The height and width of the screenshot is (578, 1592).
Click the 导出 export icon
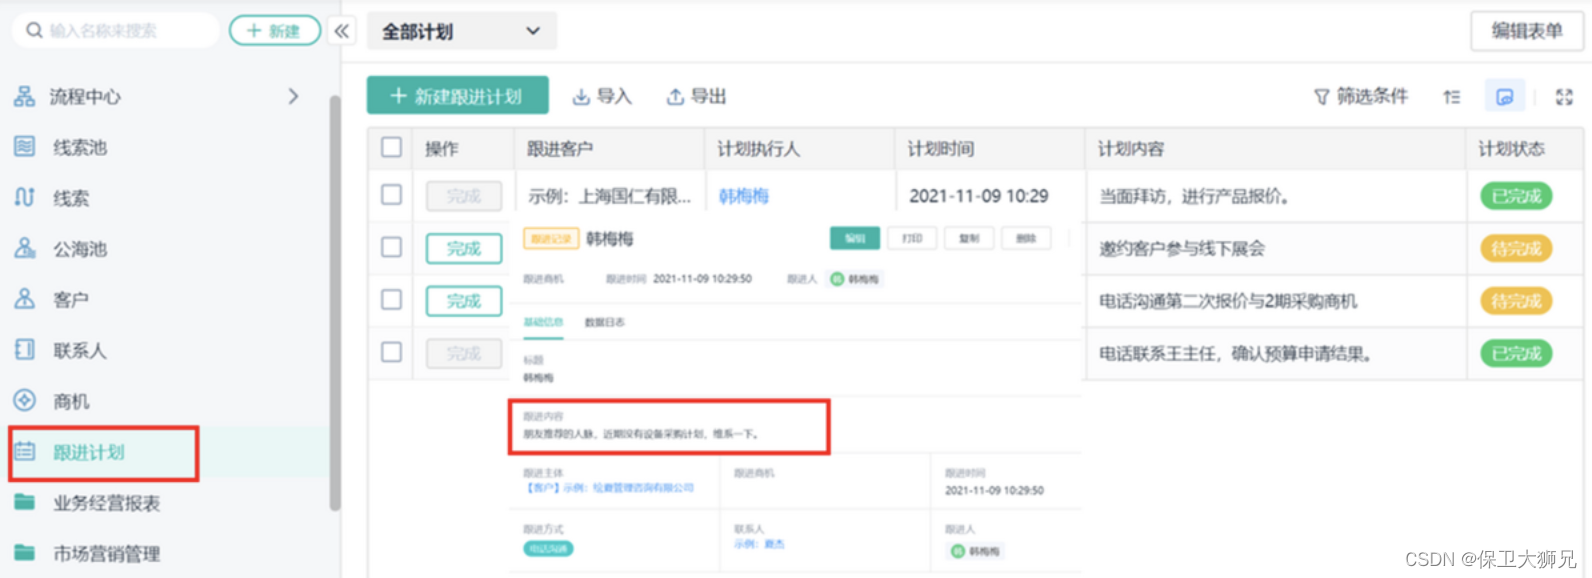tap(675, 96)
